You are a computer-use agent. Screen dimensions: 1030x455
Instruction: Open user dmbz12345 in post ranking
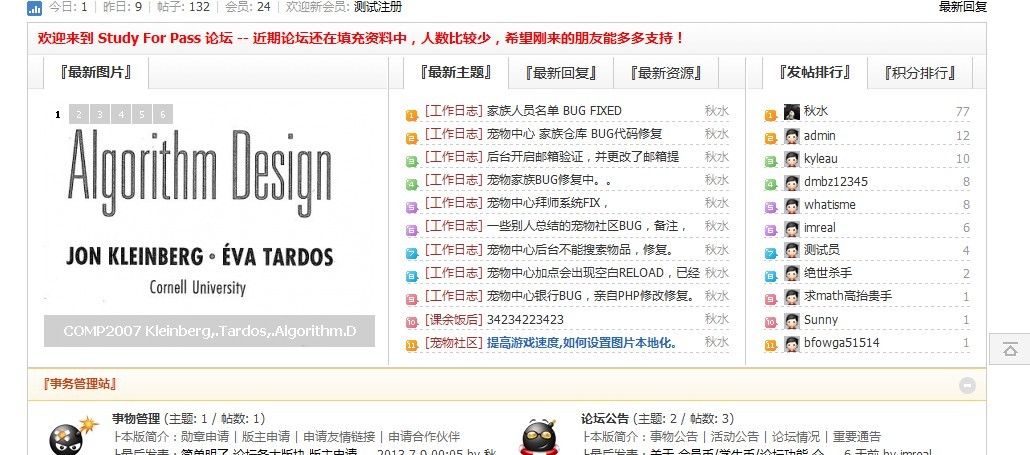click(836, 182)
